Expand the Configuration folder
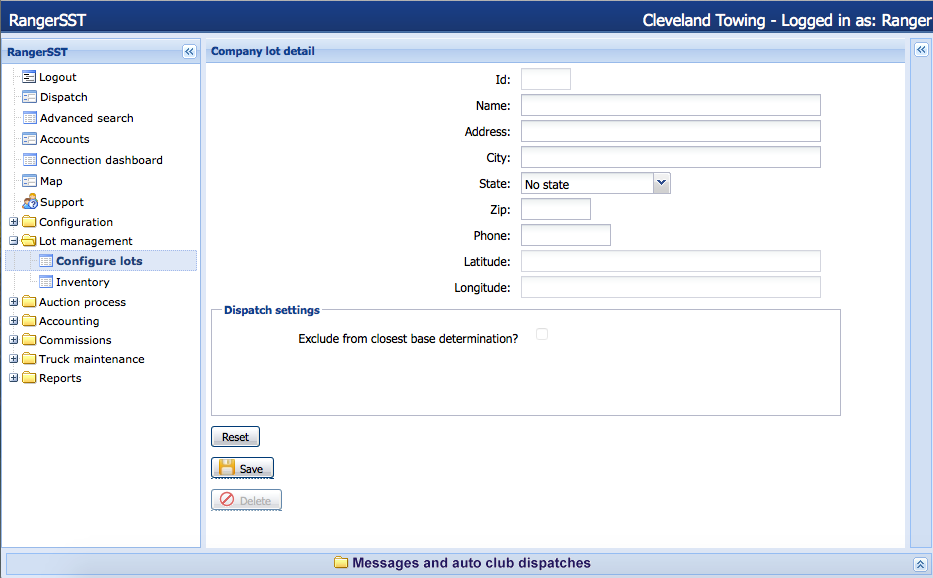 (13, 222)
